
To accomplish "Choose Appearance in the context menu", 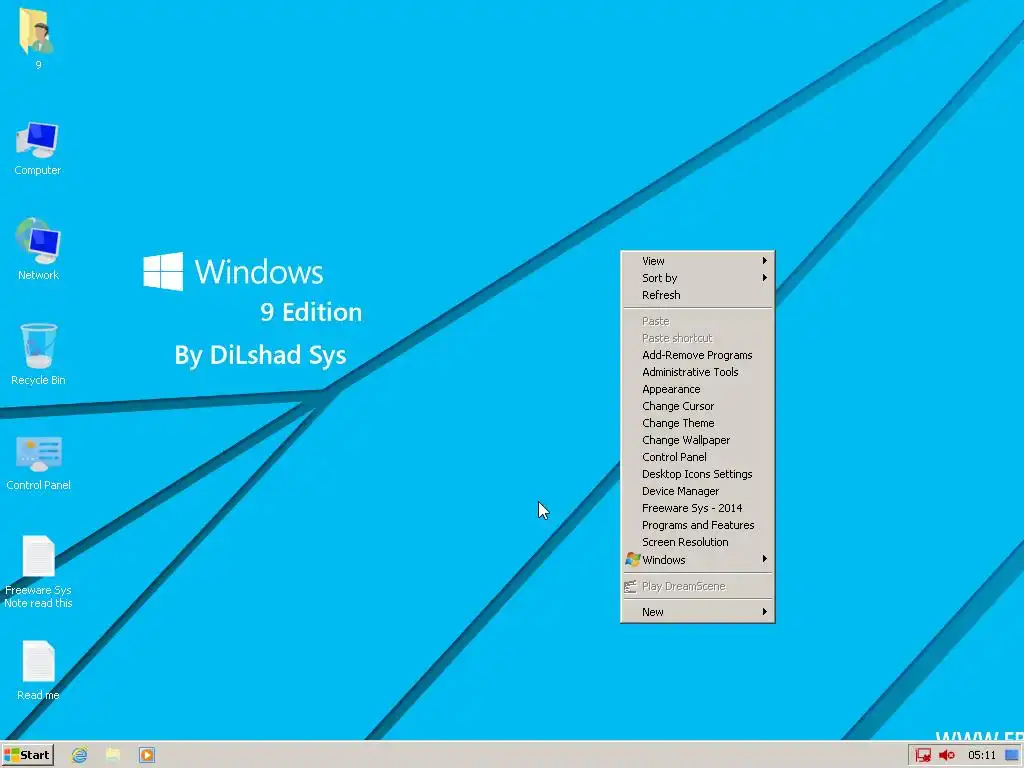I will coord(697,389).
